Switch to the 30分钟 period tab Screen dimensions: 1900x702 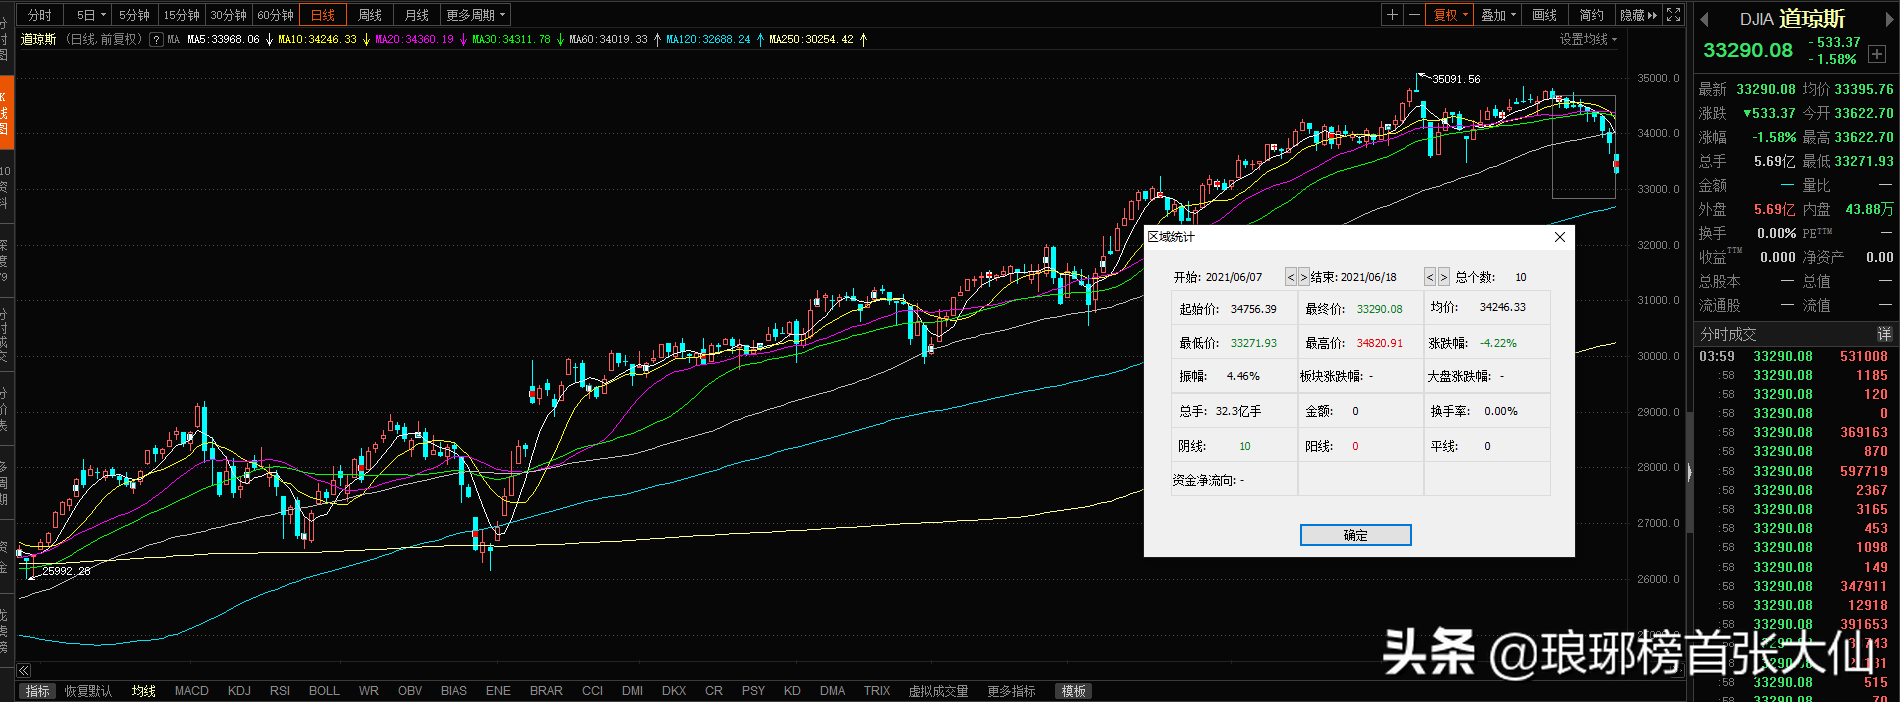[228, 15]
